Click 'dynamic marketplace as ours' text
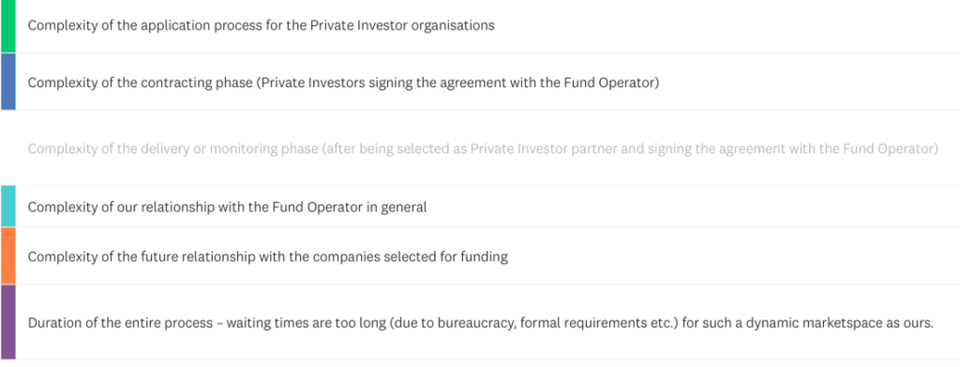Screen dimensions: 960x367 point(841,322)
